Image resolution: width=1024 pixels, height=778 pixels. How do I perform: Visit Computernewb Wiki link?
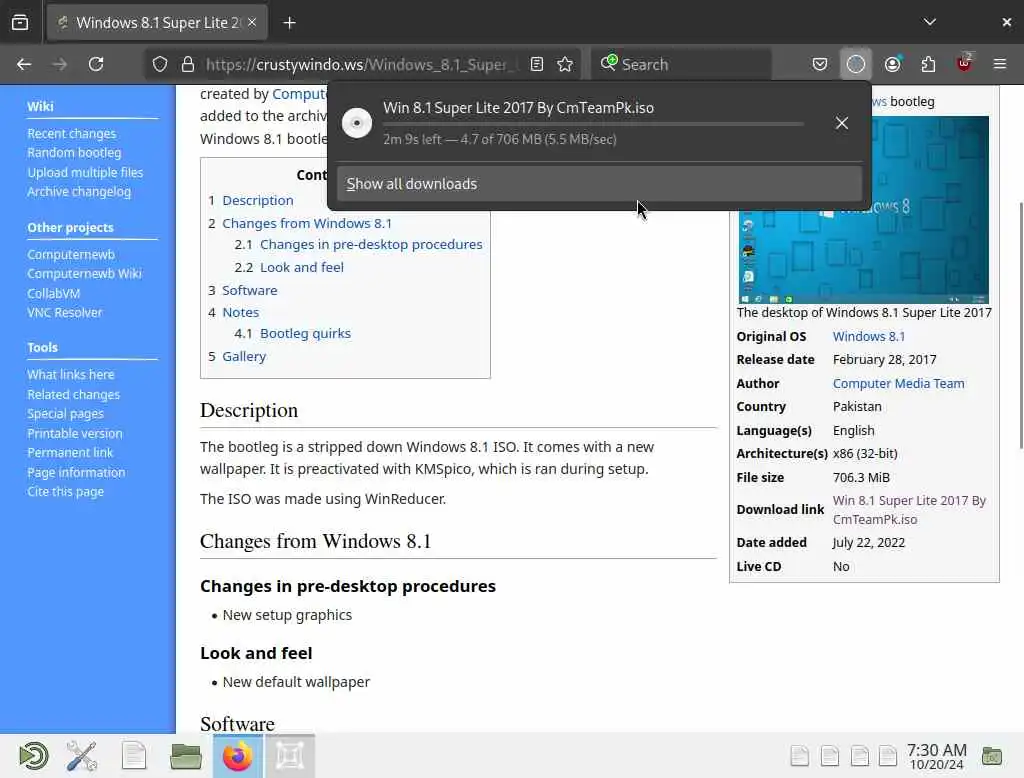pos(84,273)
